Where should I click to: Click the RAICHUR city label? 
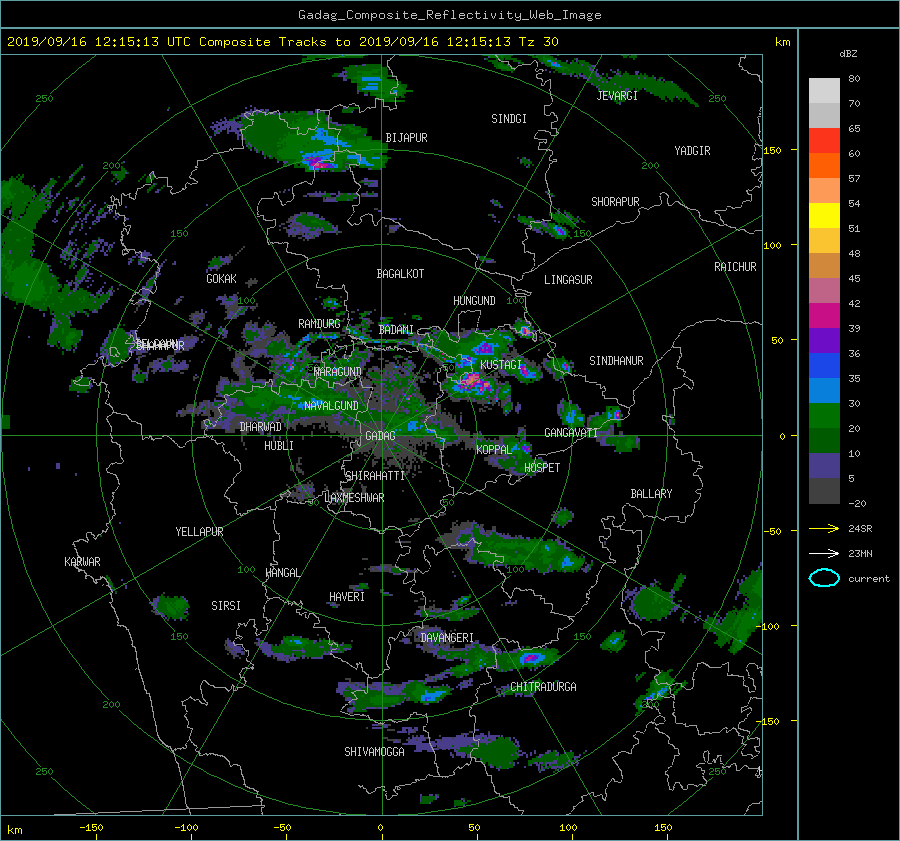click(x=735, y=267)
